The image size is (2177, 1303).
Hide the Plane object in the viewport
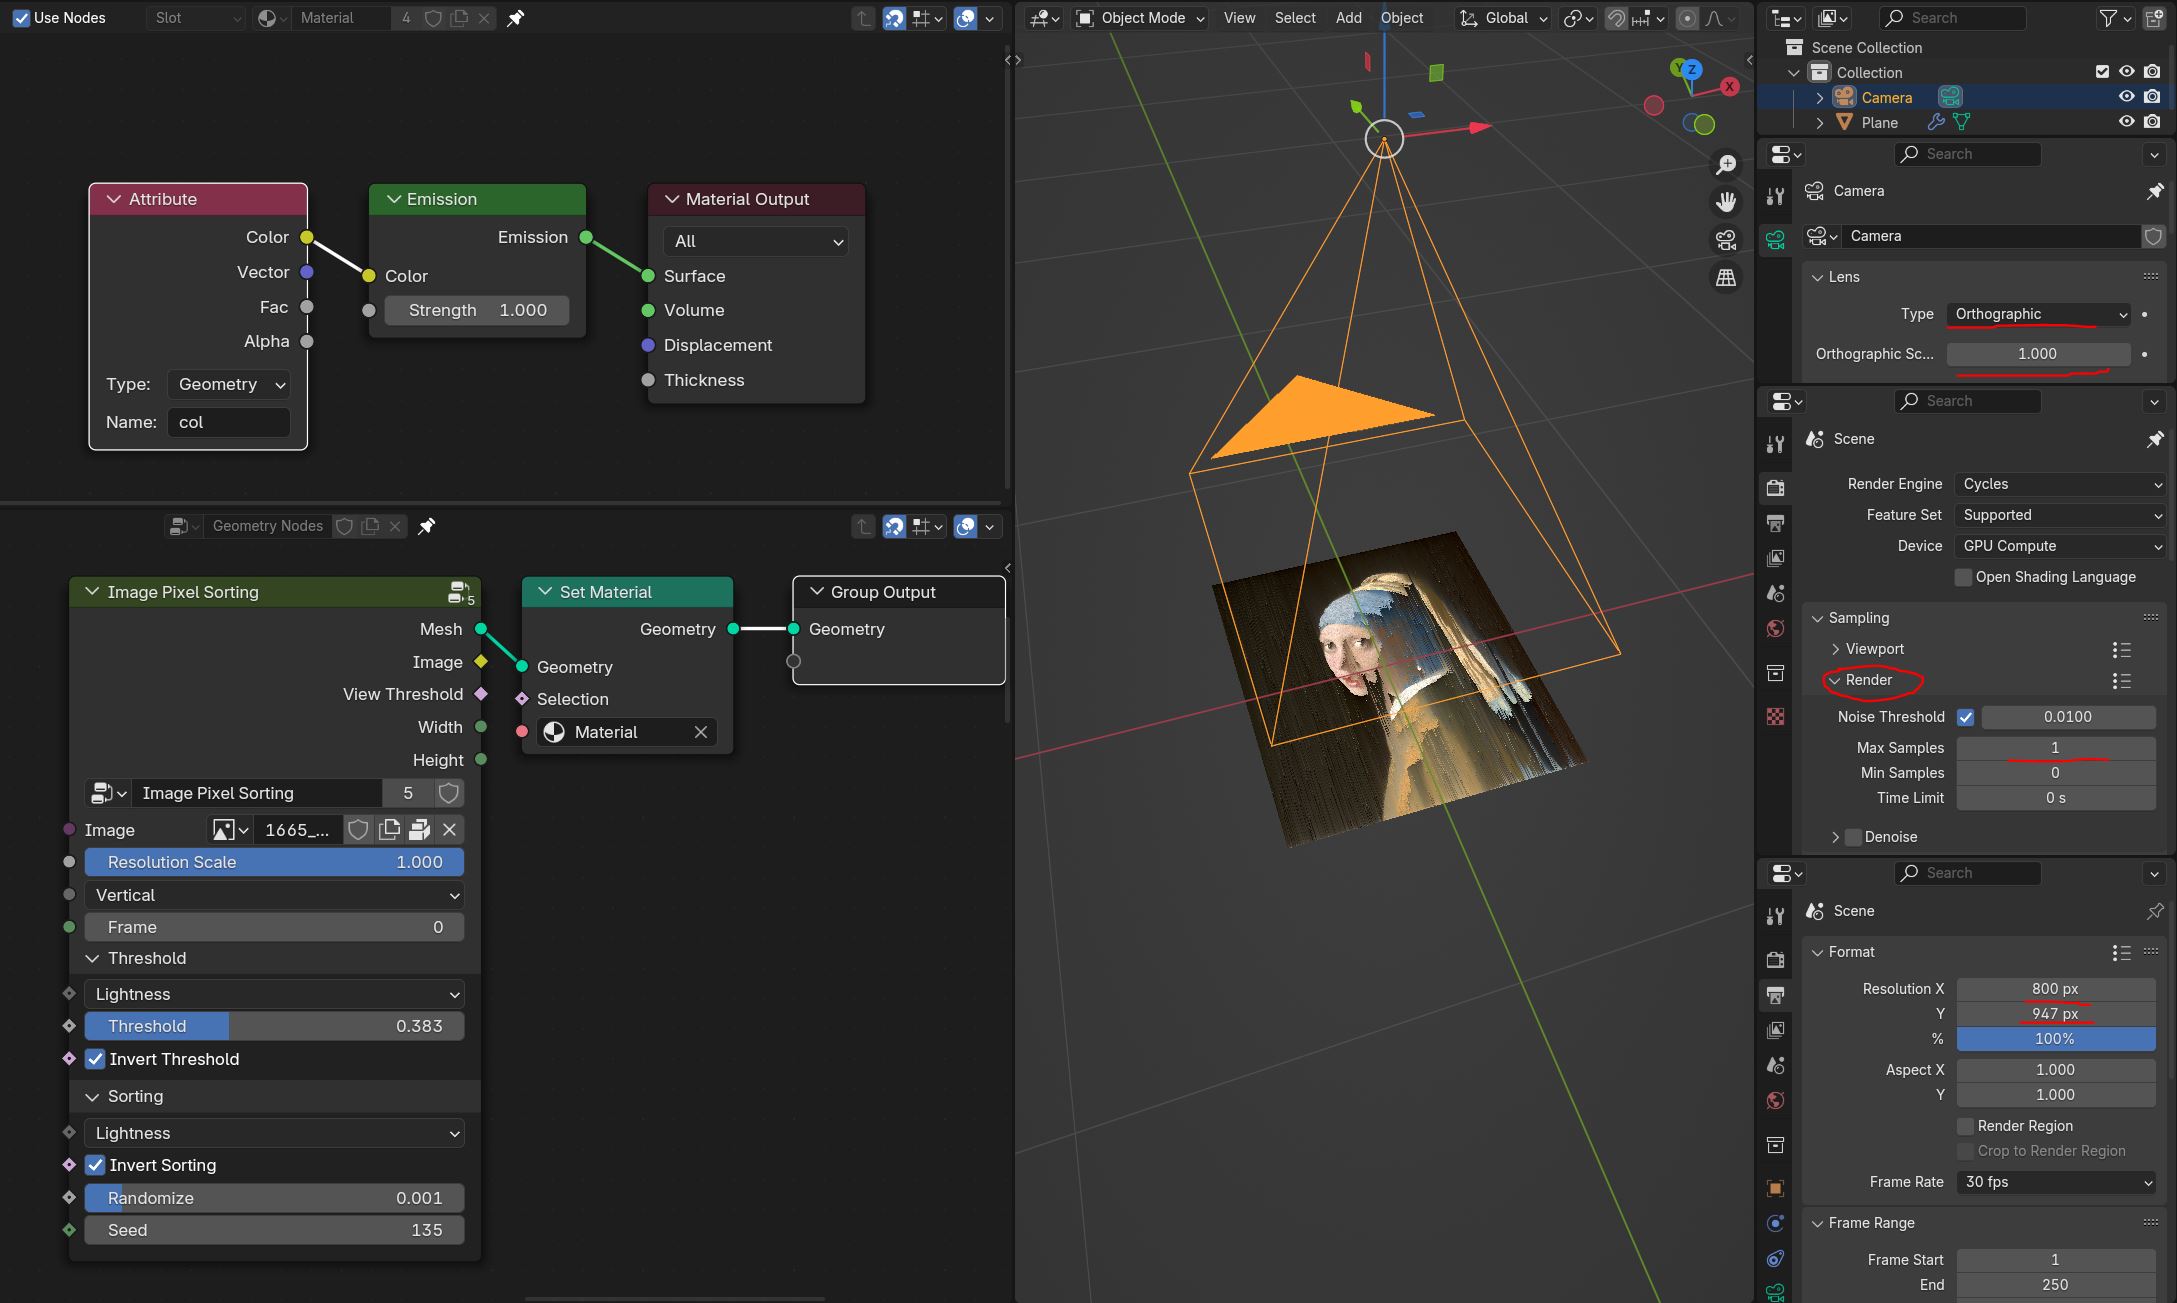click(2126, 122)
